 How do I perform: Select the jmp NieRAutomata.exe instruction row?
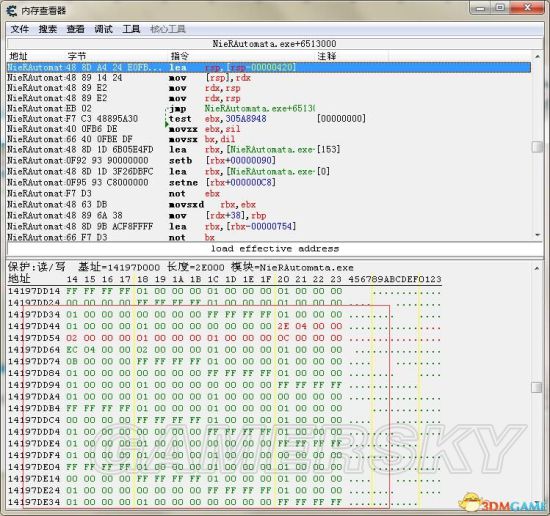(269, 108)
